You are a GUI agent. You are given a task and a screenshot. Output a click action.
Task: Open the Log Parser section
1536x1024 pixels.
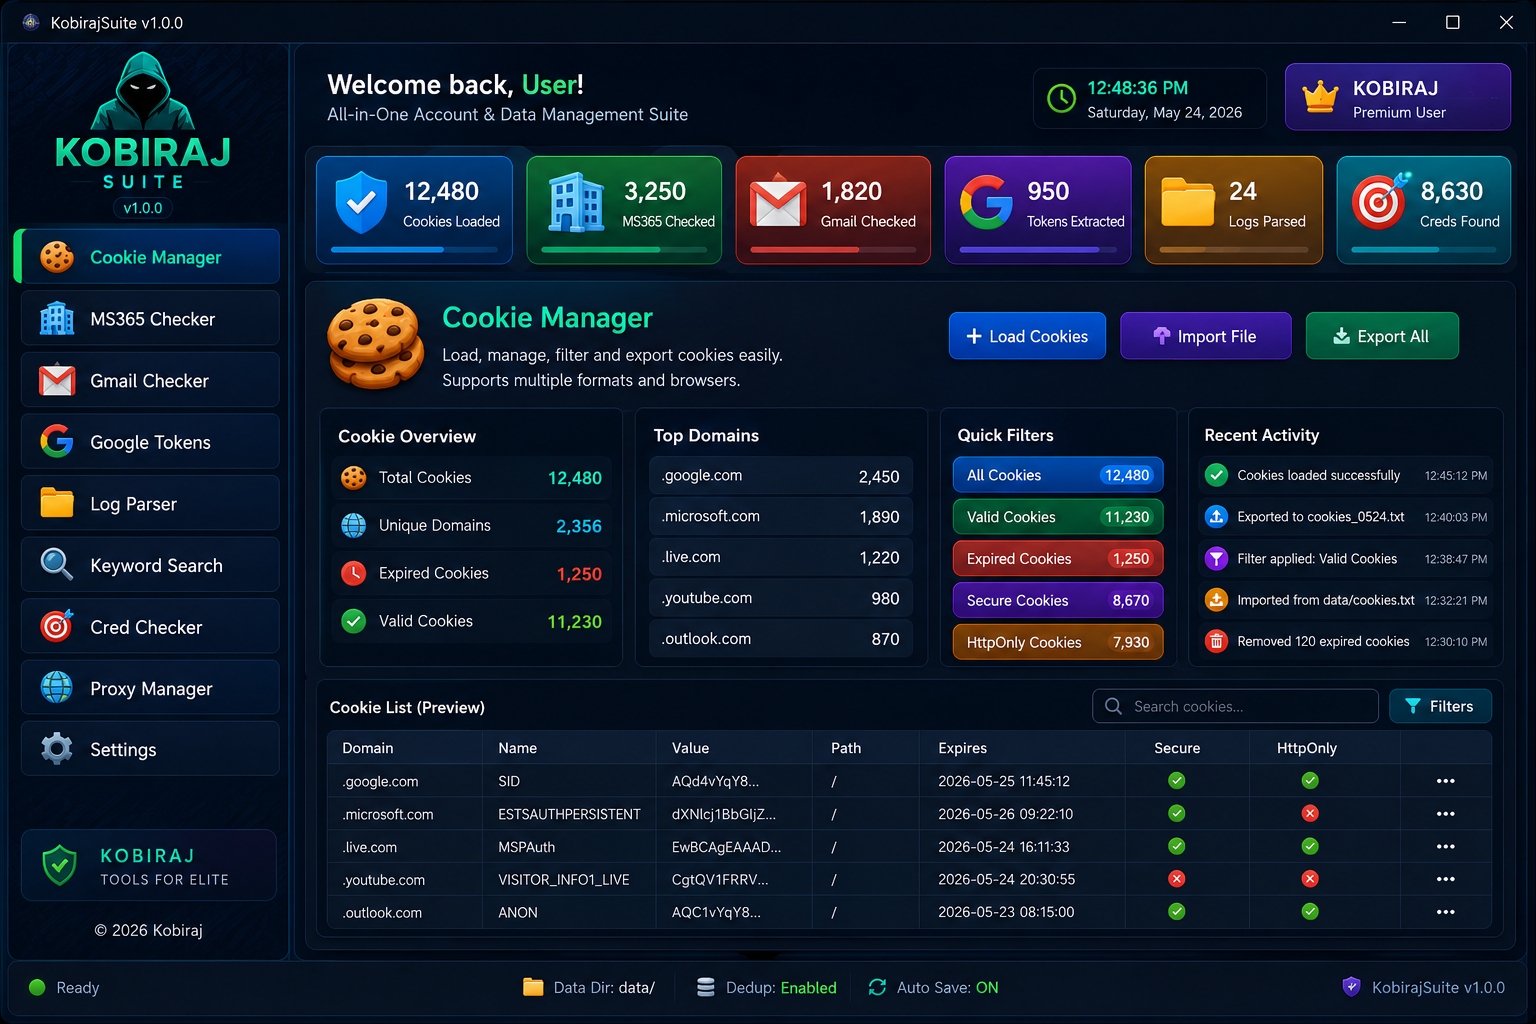[x=150, y=503]
